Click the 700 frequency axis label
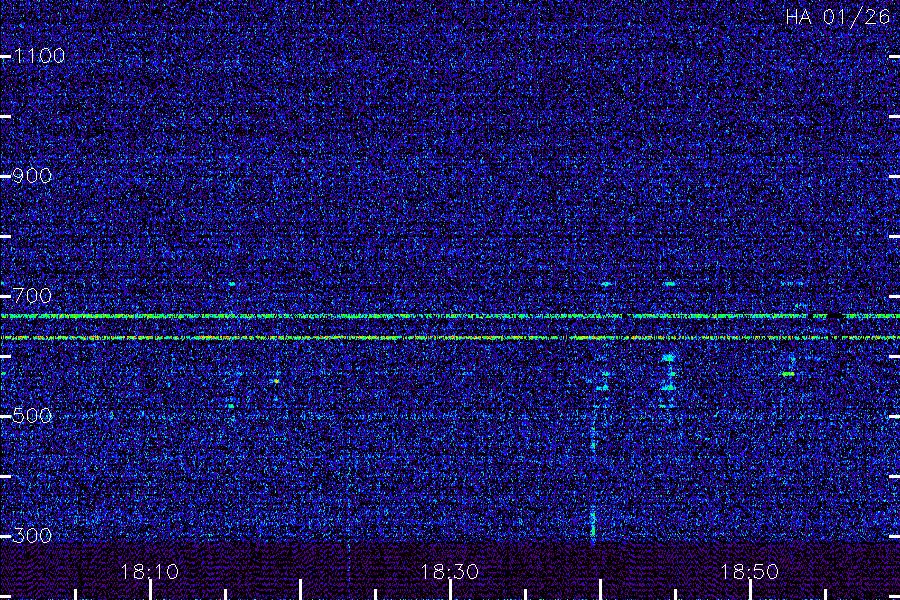The width and height of the screenshot is (900, 600). coord(32,296)
